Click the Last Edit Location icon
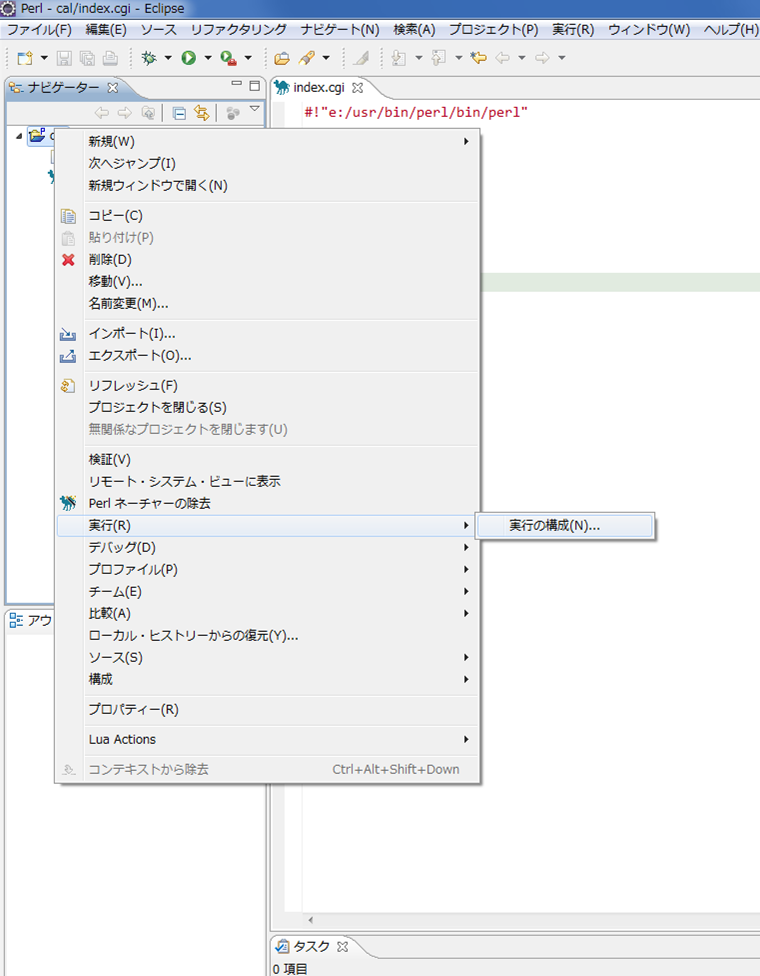 point(478,59)
